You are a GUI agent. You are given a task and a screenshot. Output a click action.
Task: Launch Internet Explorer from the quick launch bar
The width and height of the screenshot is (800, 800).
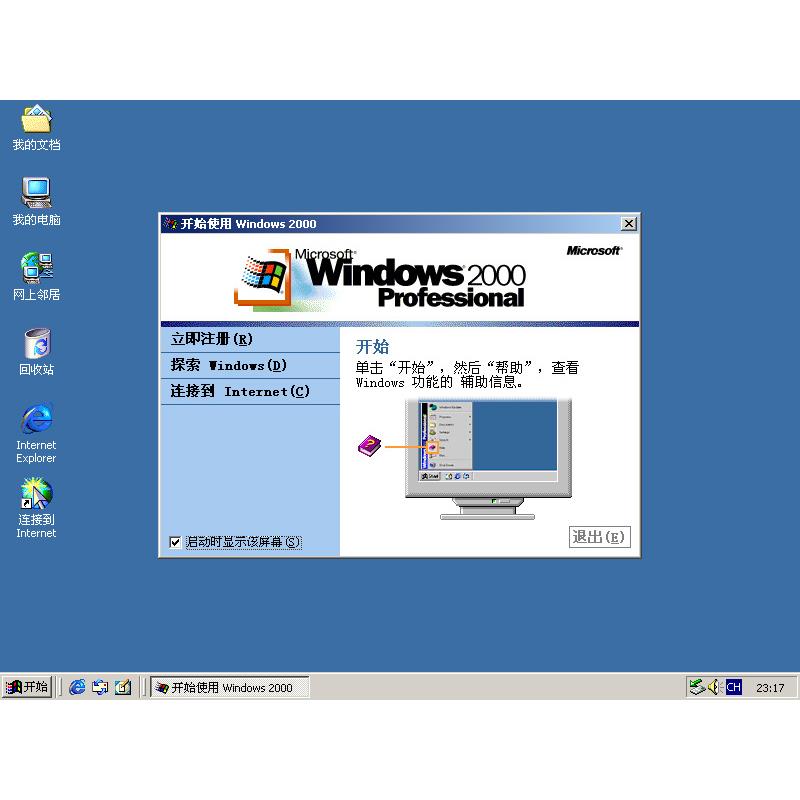[77, 687]
